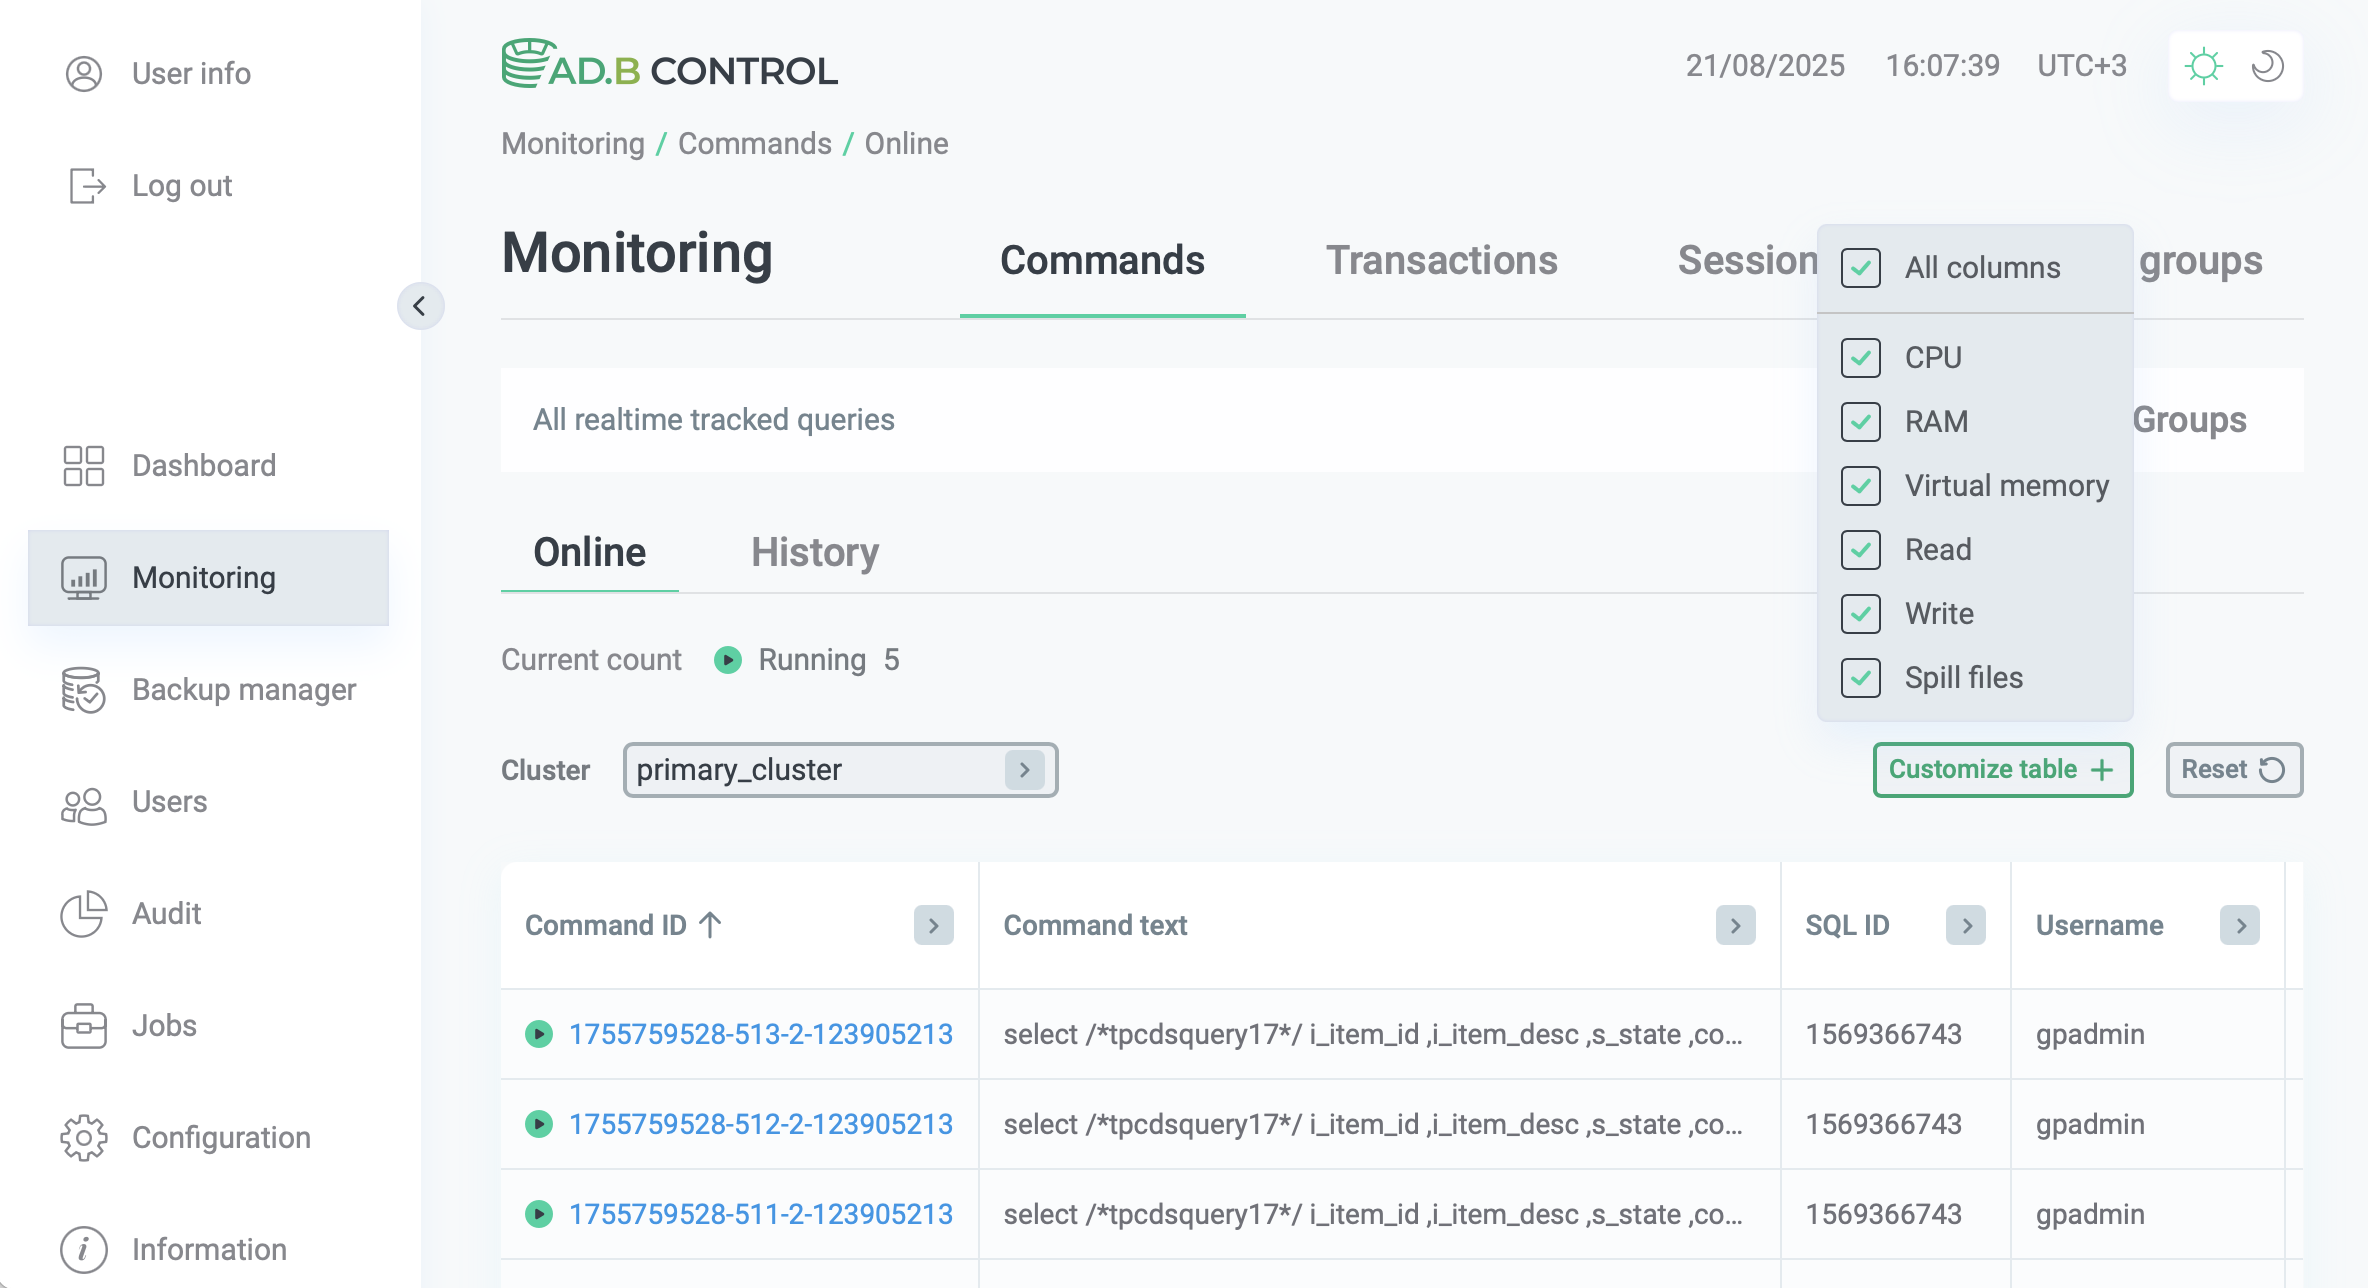Toggle the Virtual memory column checkbox
The height and width of the screenshot is (1288, 2368).
pos(1861,486)
